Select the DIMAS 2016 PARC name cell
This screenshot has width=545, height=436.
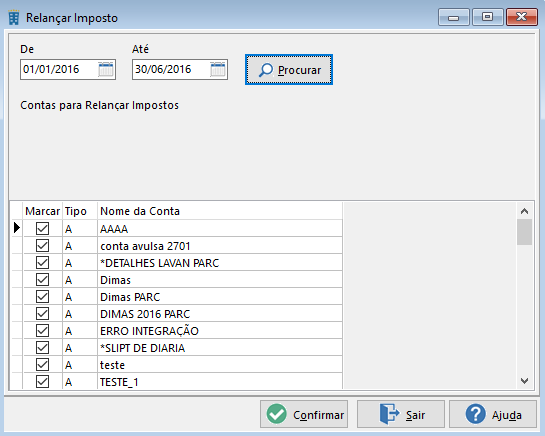click(x=220, y=314)
